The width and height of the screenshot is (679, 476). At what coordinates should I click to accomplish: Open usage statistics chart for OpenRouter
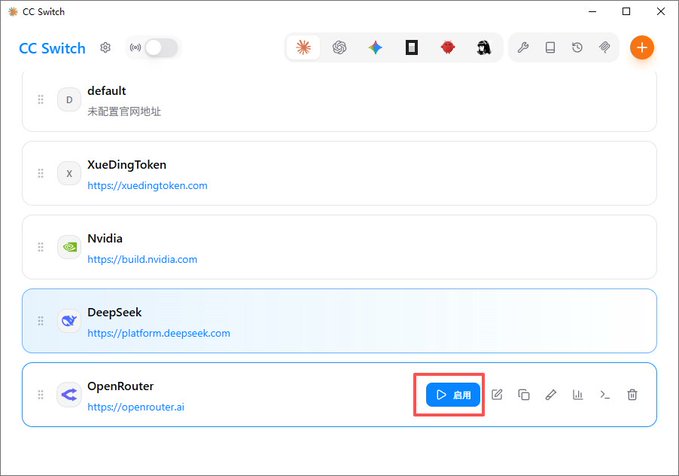[x=578, y=395]
